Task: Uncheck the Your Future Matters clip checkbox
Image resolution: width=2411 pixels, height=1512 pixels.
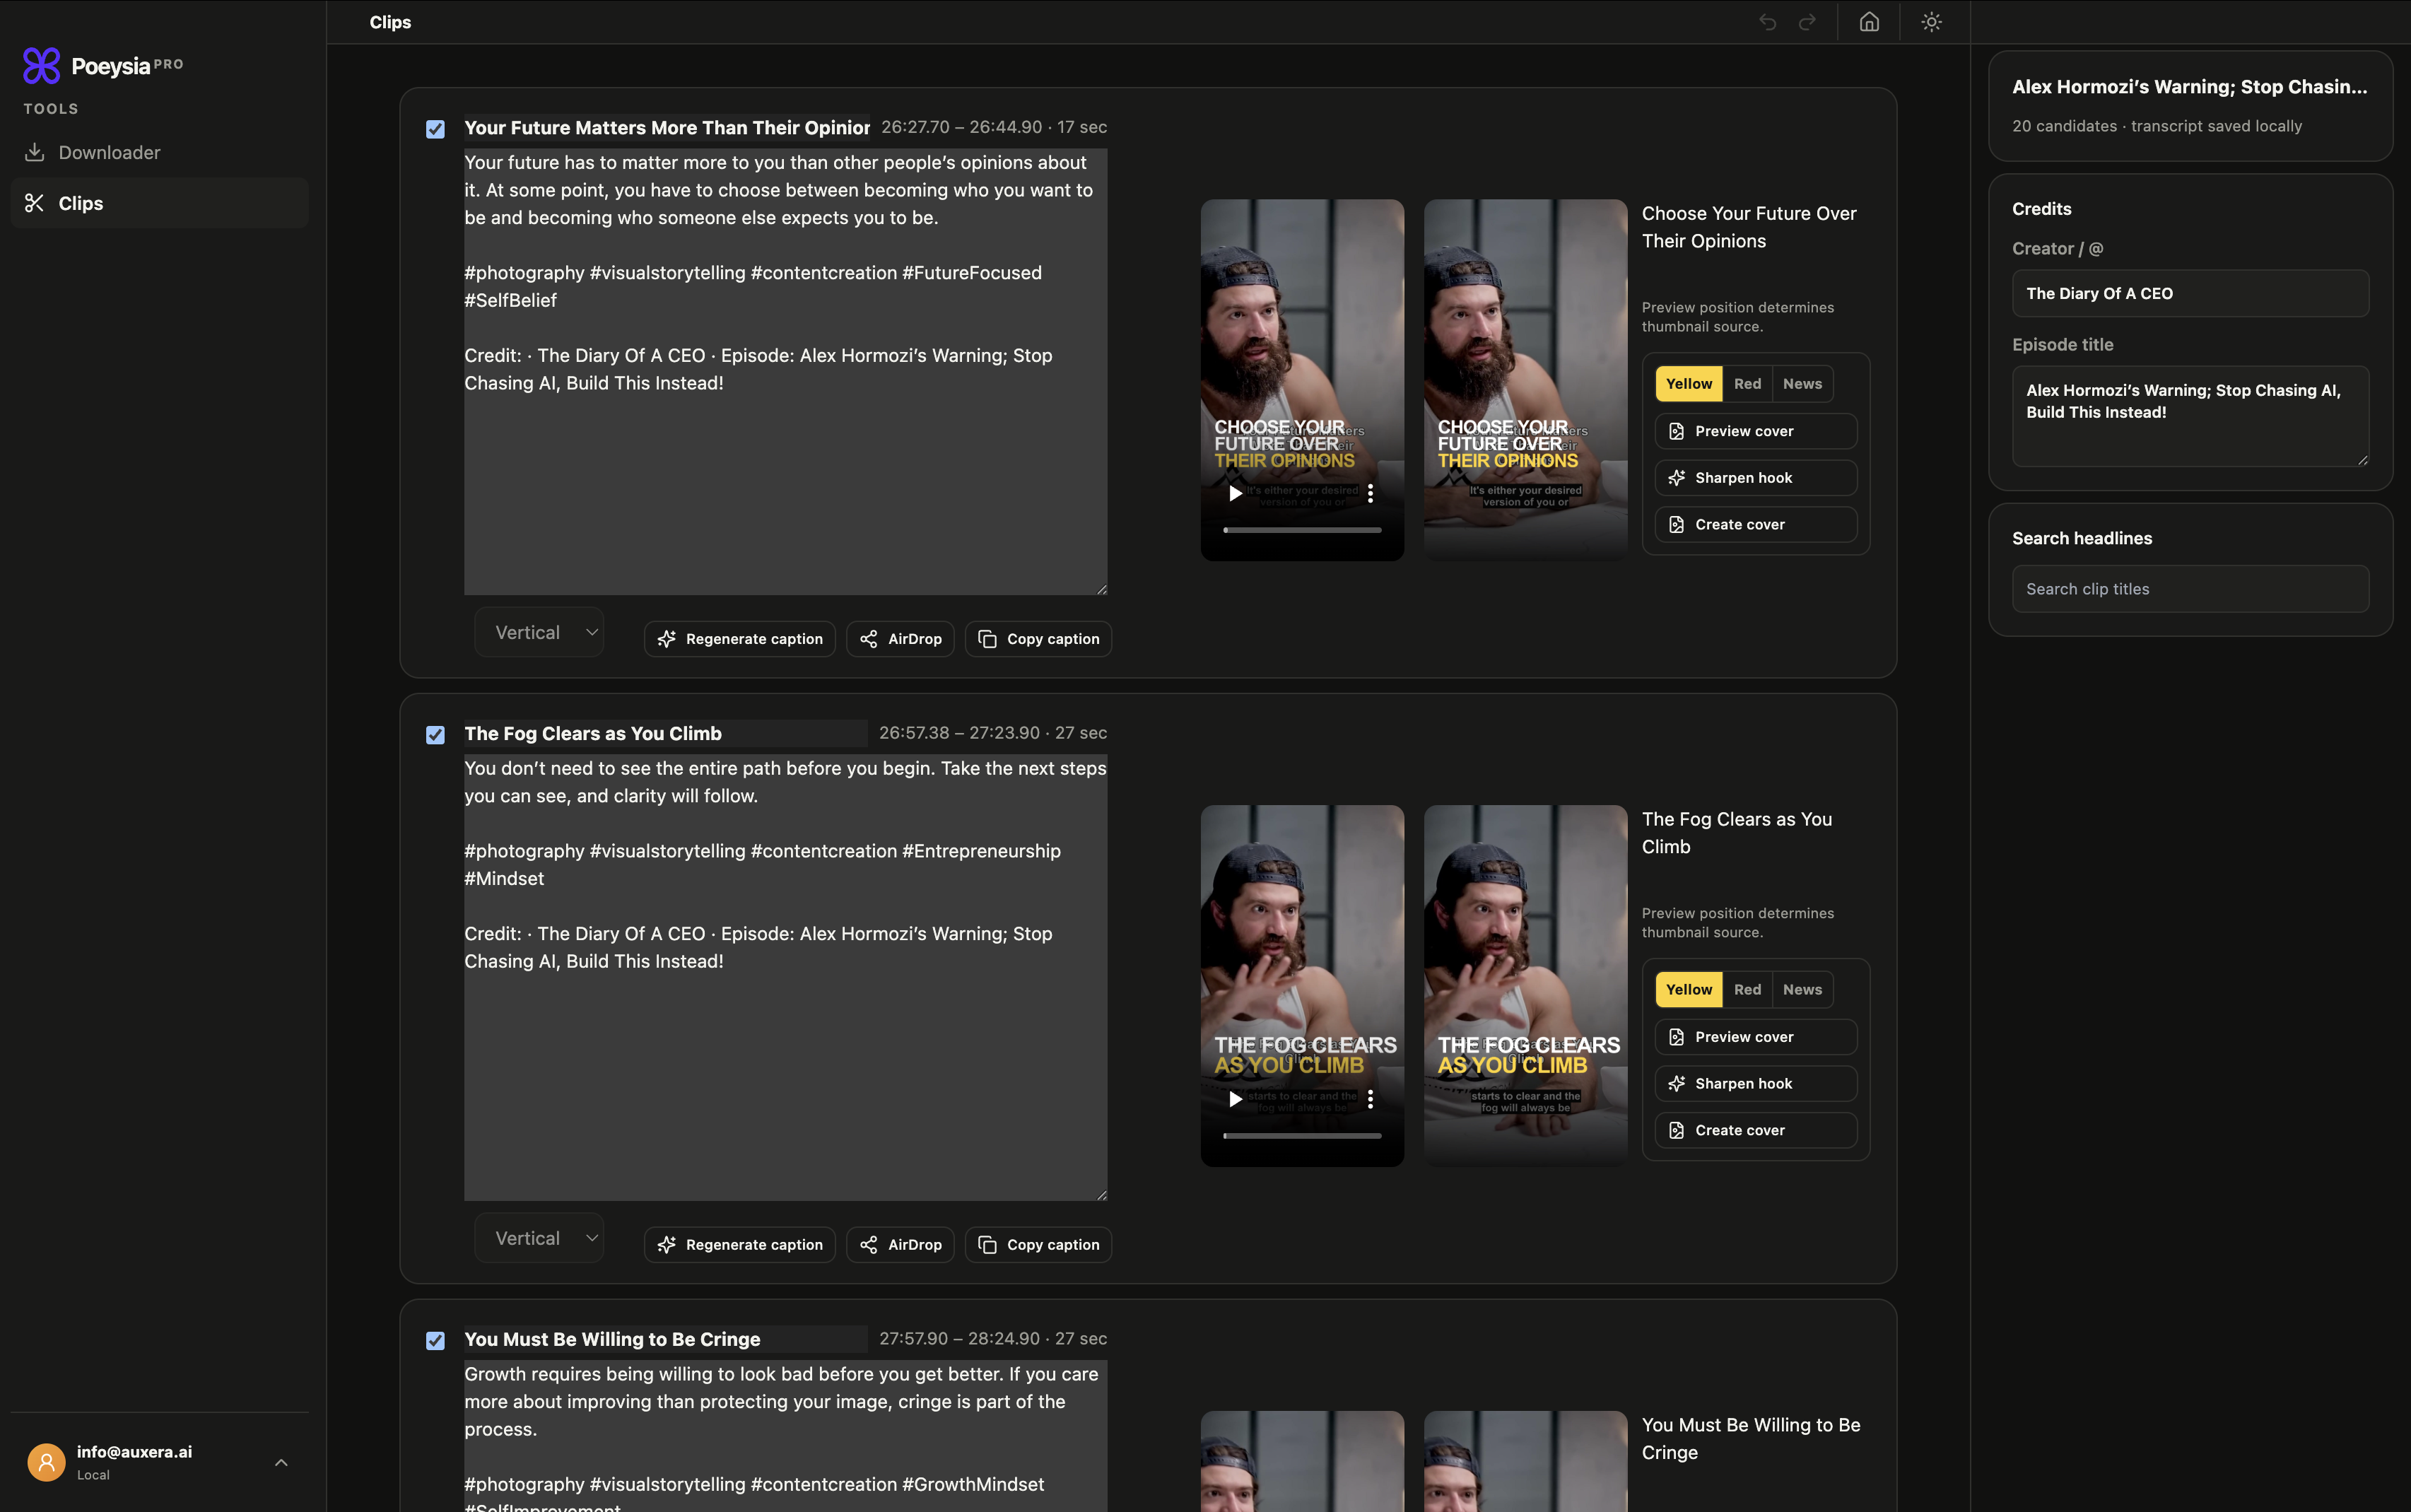Action: (435, 129)
